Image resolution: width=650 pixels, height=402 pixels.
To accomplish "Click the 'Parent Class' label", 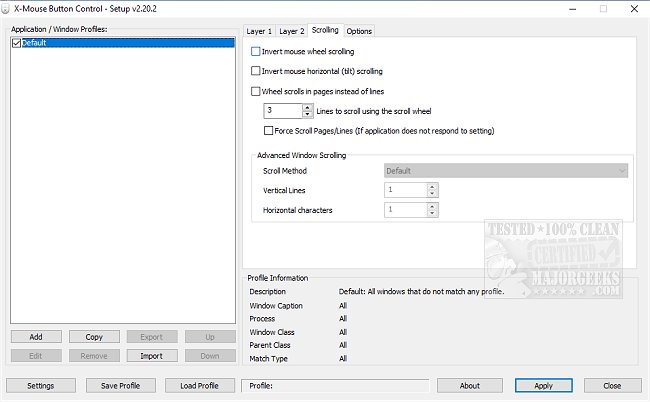I will (270, 345).
